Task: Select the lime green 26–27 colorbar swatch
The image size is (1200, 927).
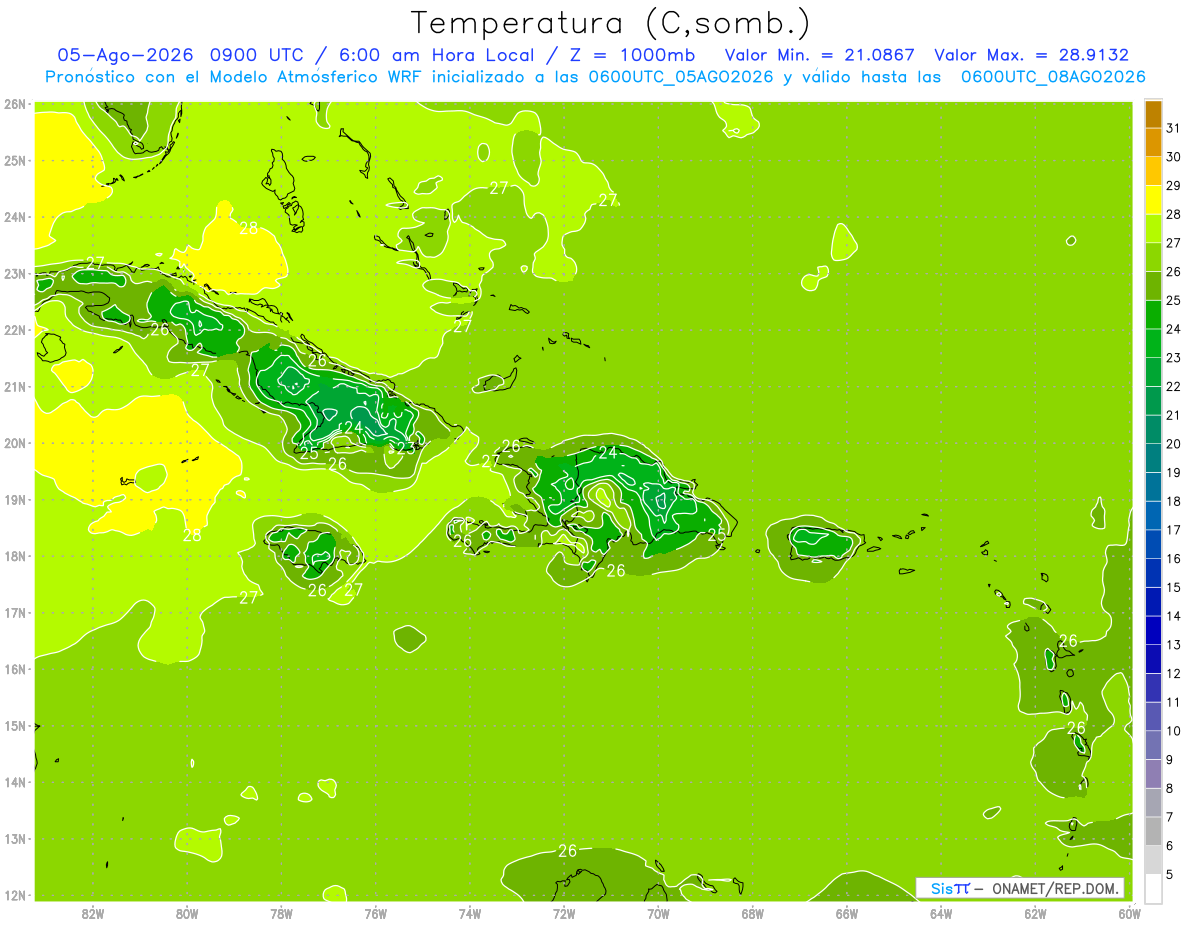Action: [1153, 258]
